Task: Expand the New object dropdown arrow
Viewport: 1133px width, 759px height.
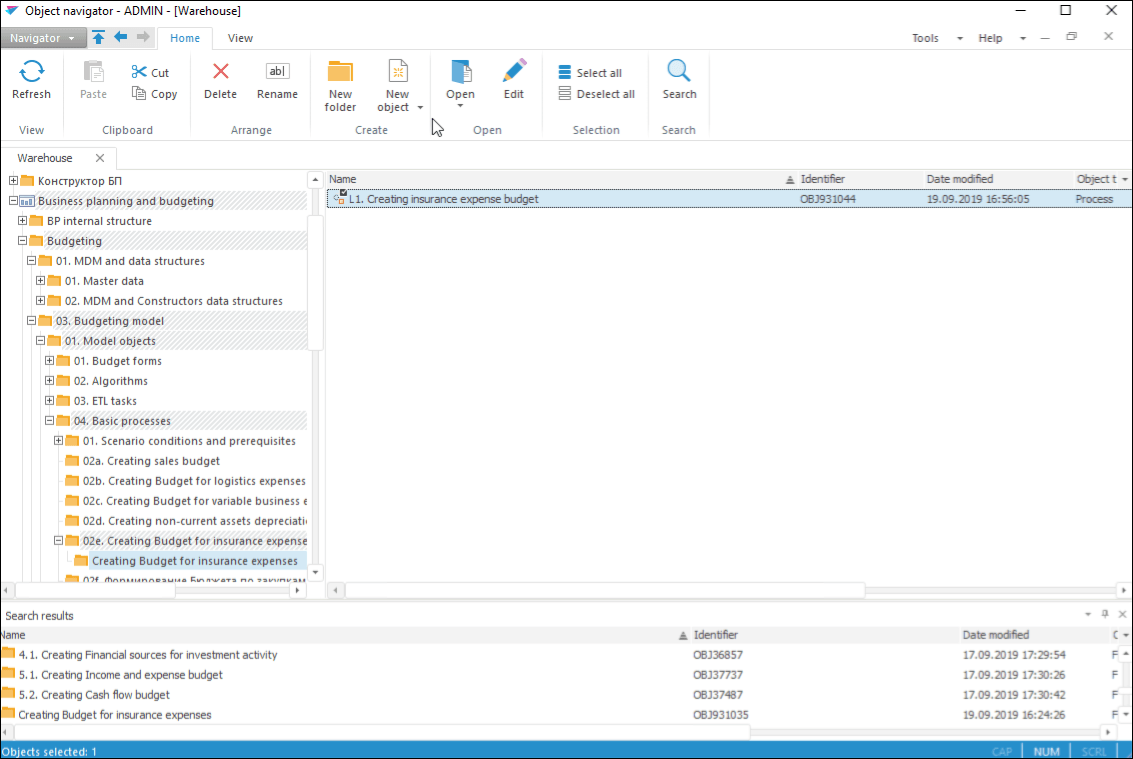Action: coord(420,108)
